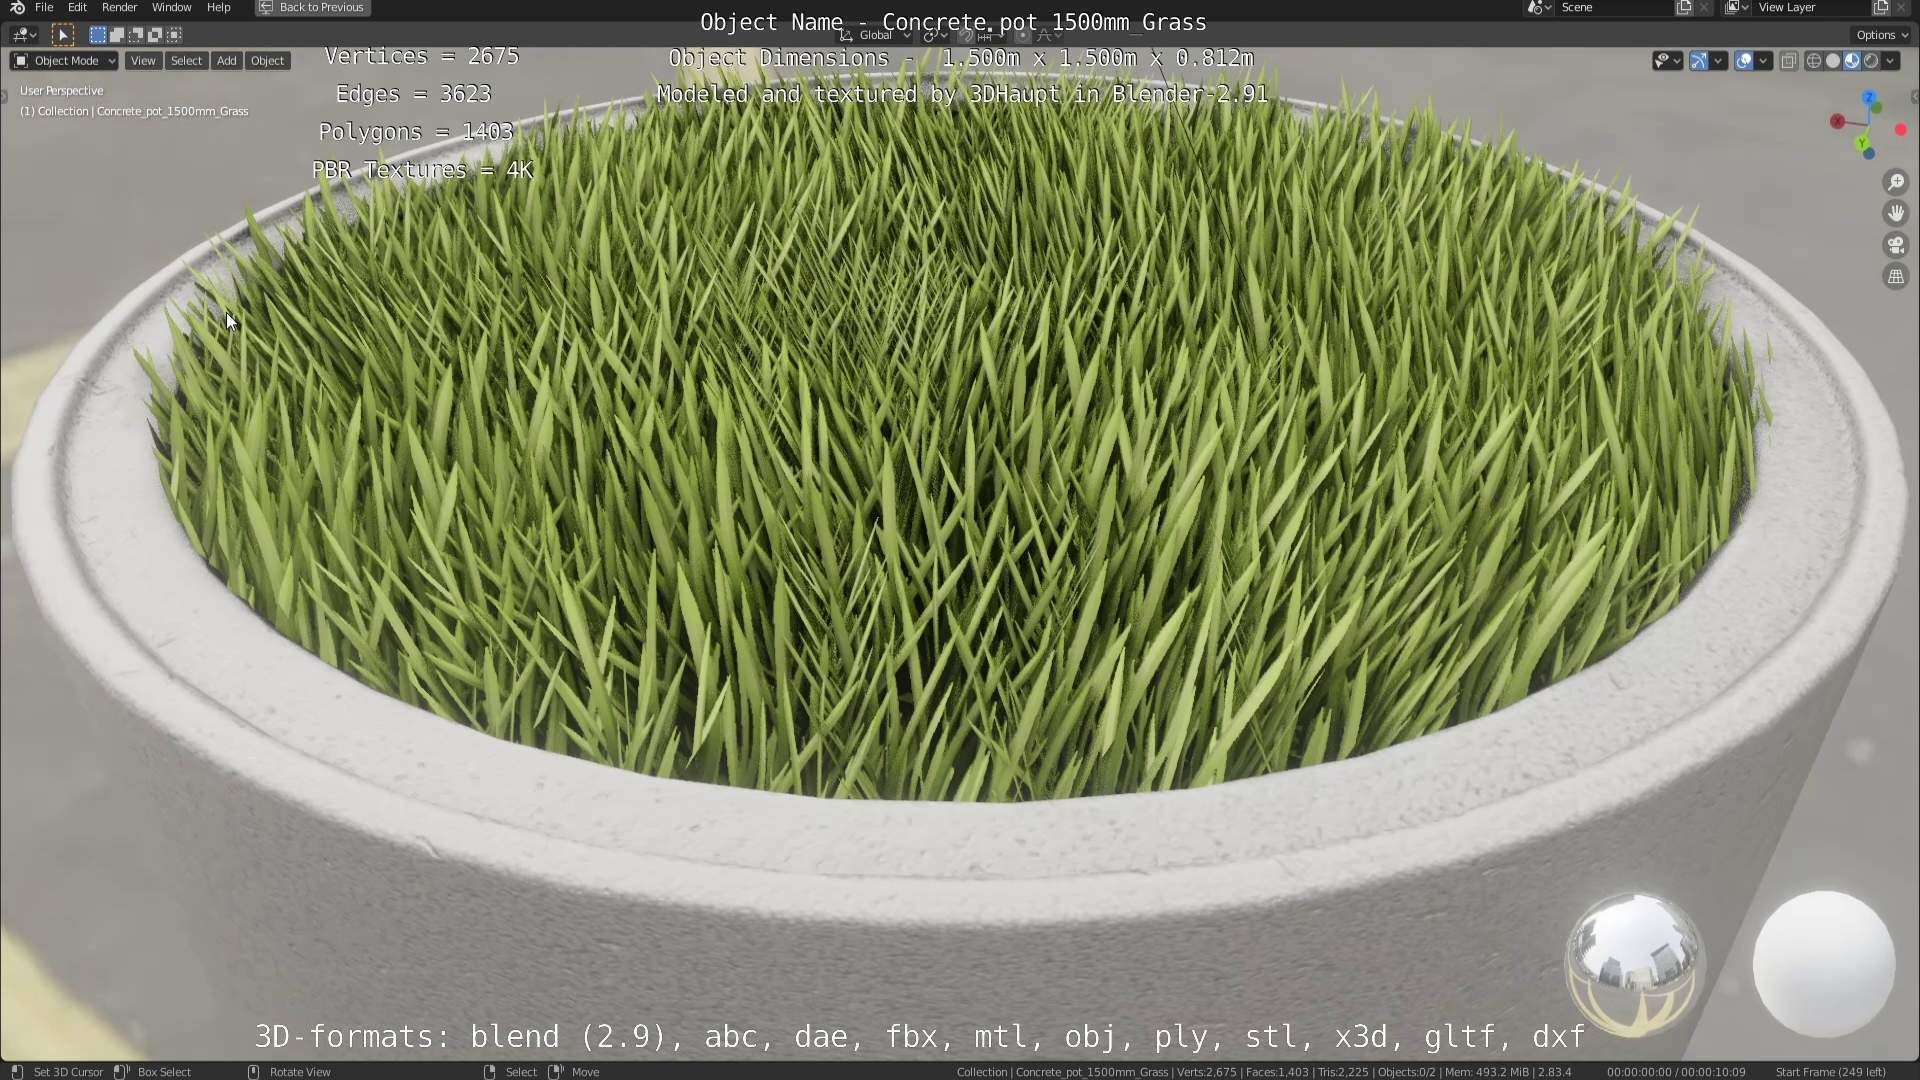Screen dimensions: 1920x1080
Task: Open the gizmo options dropdown arrow
Action: [x=1718, y=61]
